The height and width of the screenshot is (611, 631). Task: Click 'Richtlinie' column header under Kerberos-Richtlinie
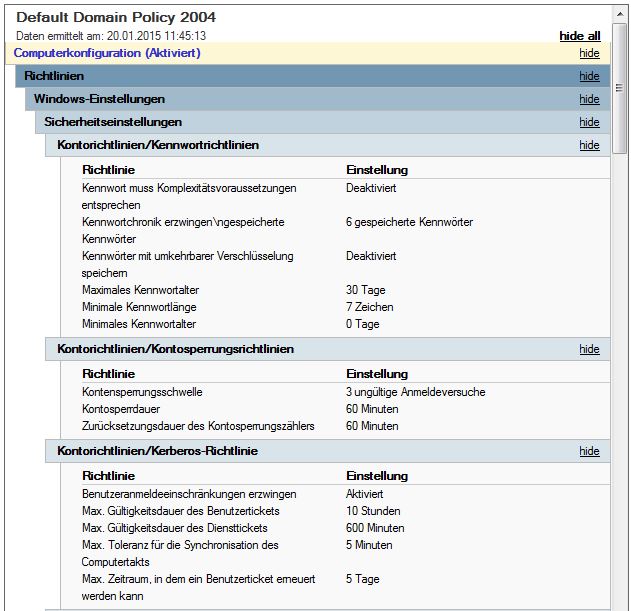point(108,476)
